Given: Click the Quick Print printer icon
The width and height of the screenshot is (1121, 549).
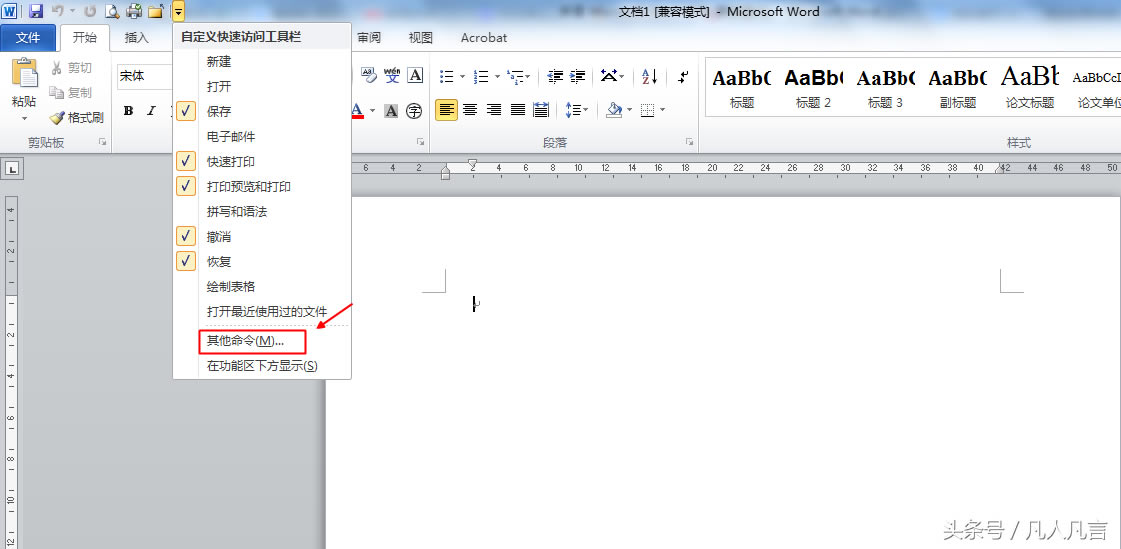Looking at the screenshot, I should 134,11.
